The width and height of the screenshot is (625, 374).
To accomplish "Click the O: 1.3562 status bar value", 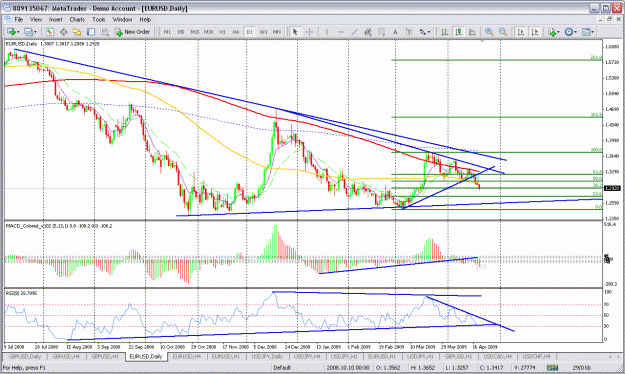I will [387, 367].
